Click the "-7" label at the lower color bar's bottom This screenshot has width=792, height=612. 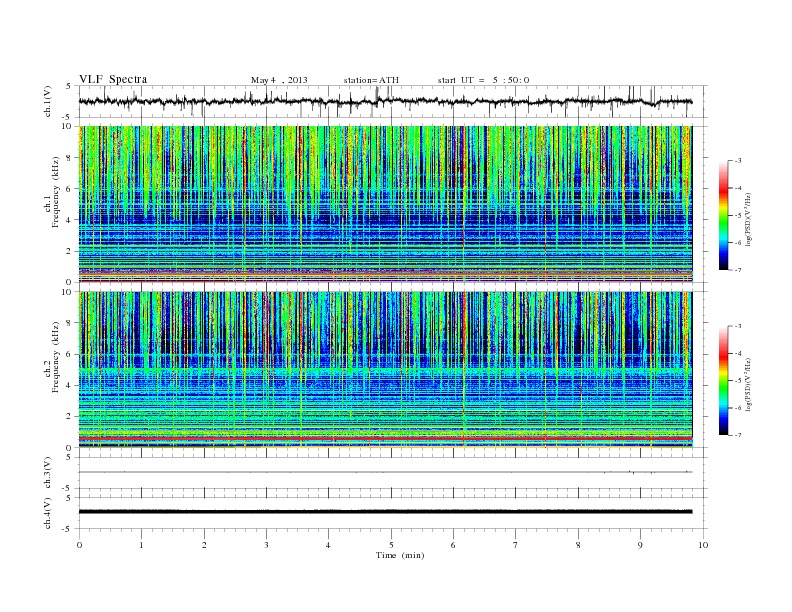(x=737, y=435)
